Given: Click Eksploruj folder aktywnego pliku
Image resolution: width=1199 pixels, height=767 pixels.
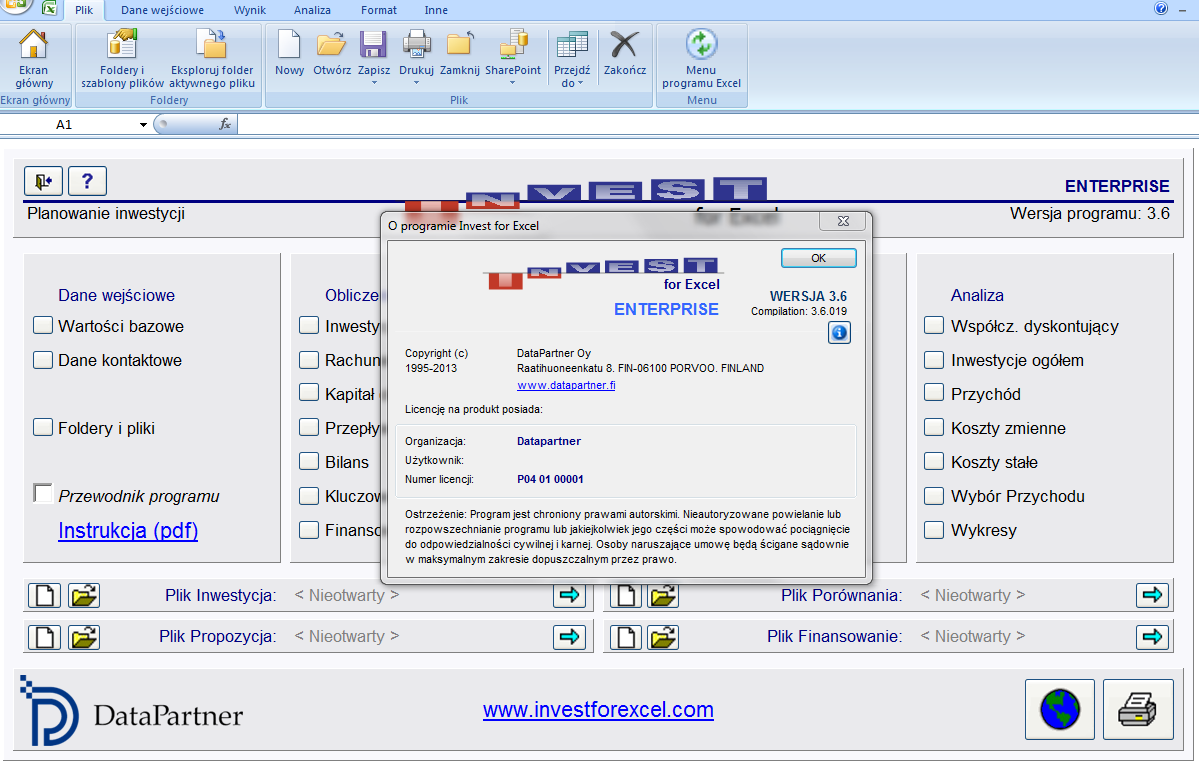Looking at the screenshot, I should (212, 58).
